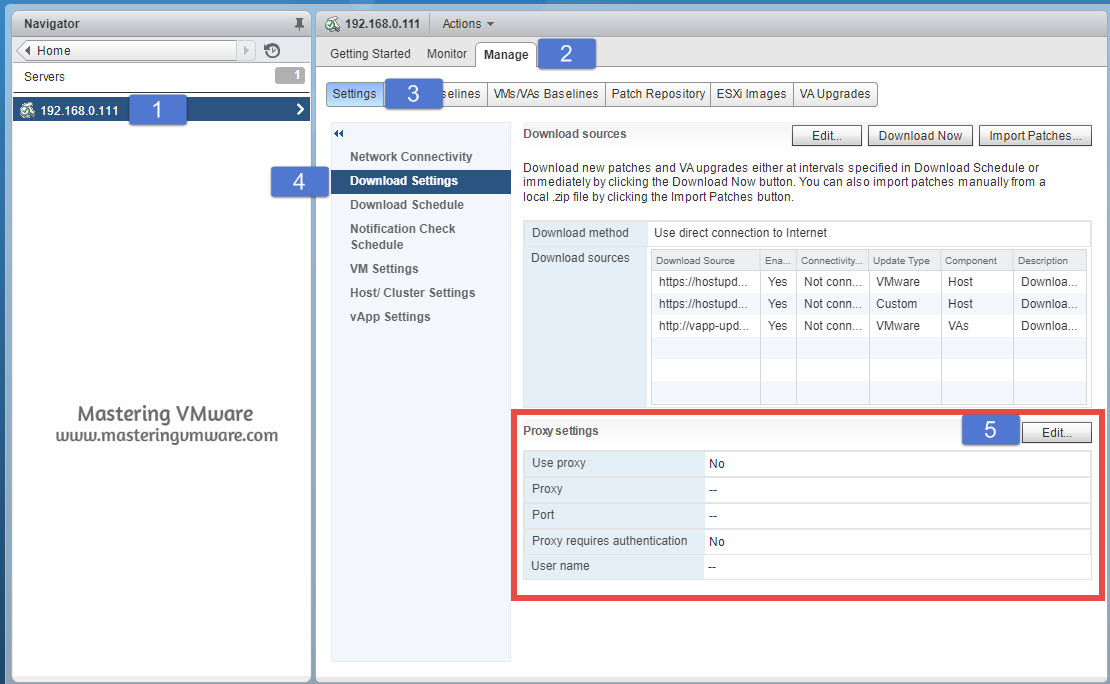
Task: Sort by Update Type column header
Action: [x=905, y=261]
